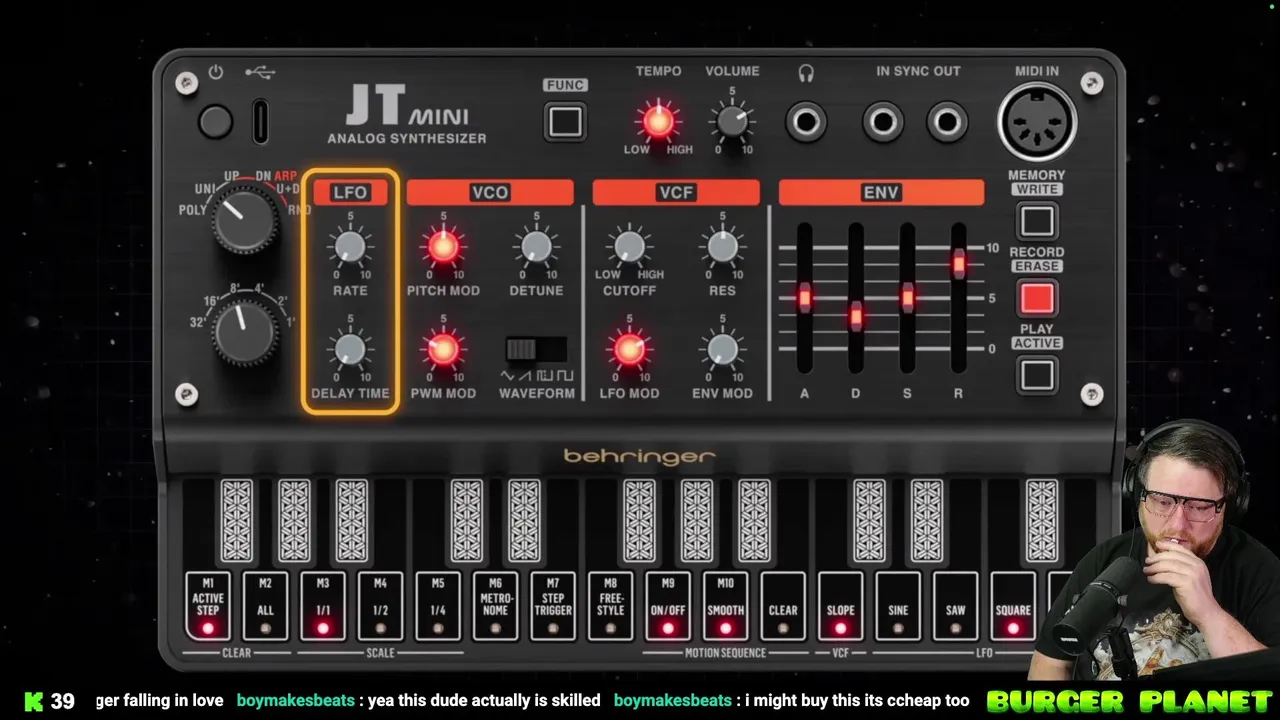The height and width of the screenshot is (720, 1280).
Task: Click the Sustain envelope slider
Action: point(907,298)
